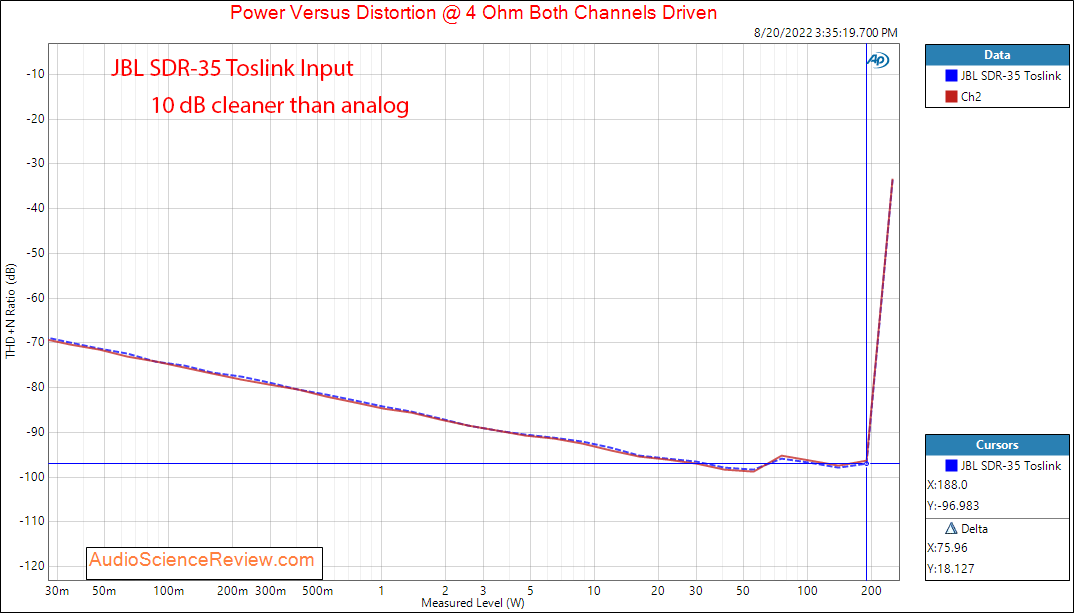Click the blue cursor swatch in Cursors panel
The image size is (1074, 613).
click(951, 466)
